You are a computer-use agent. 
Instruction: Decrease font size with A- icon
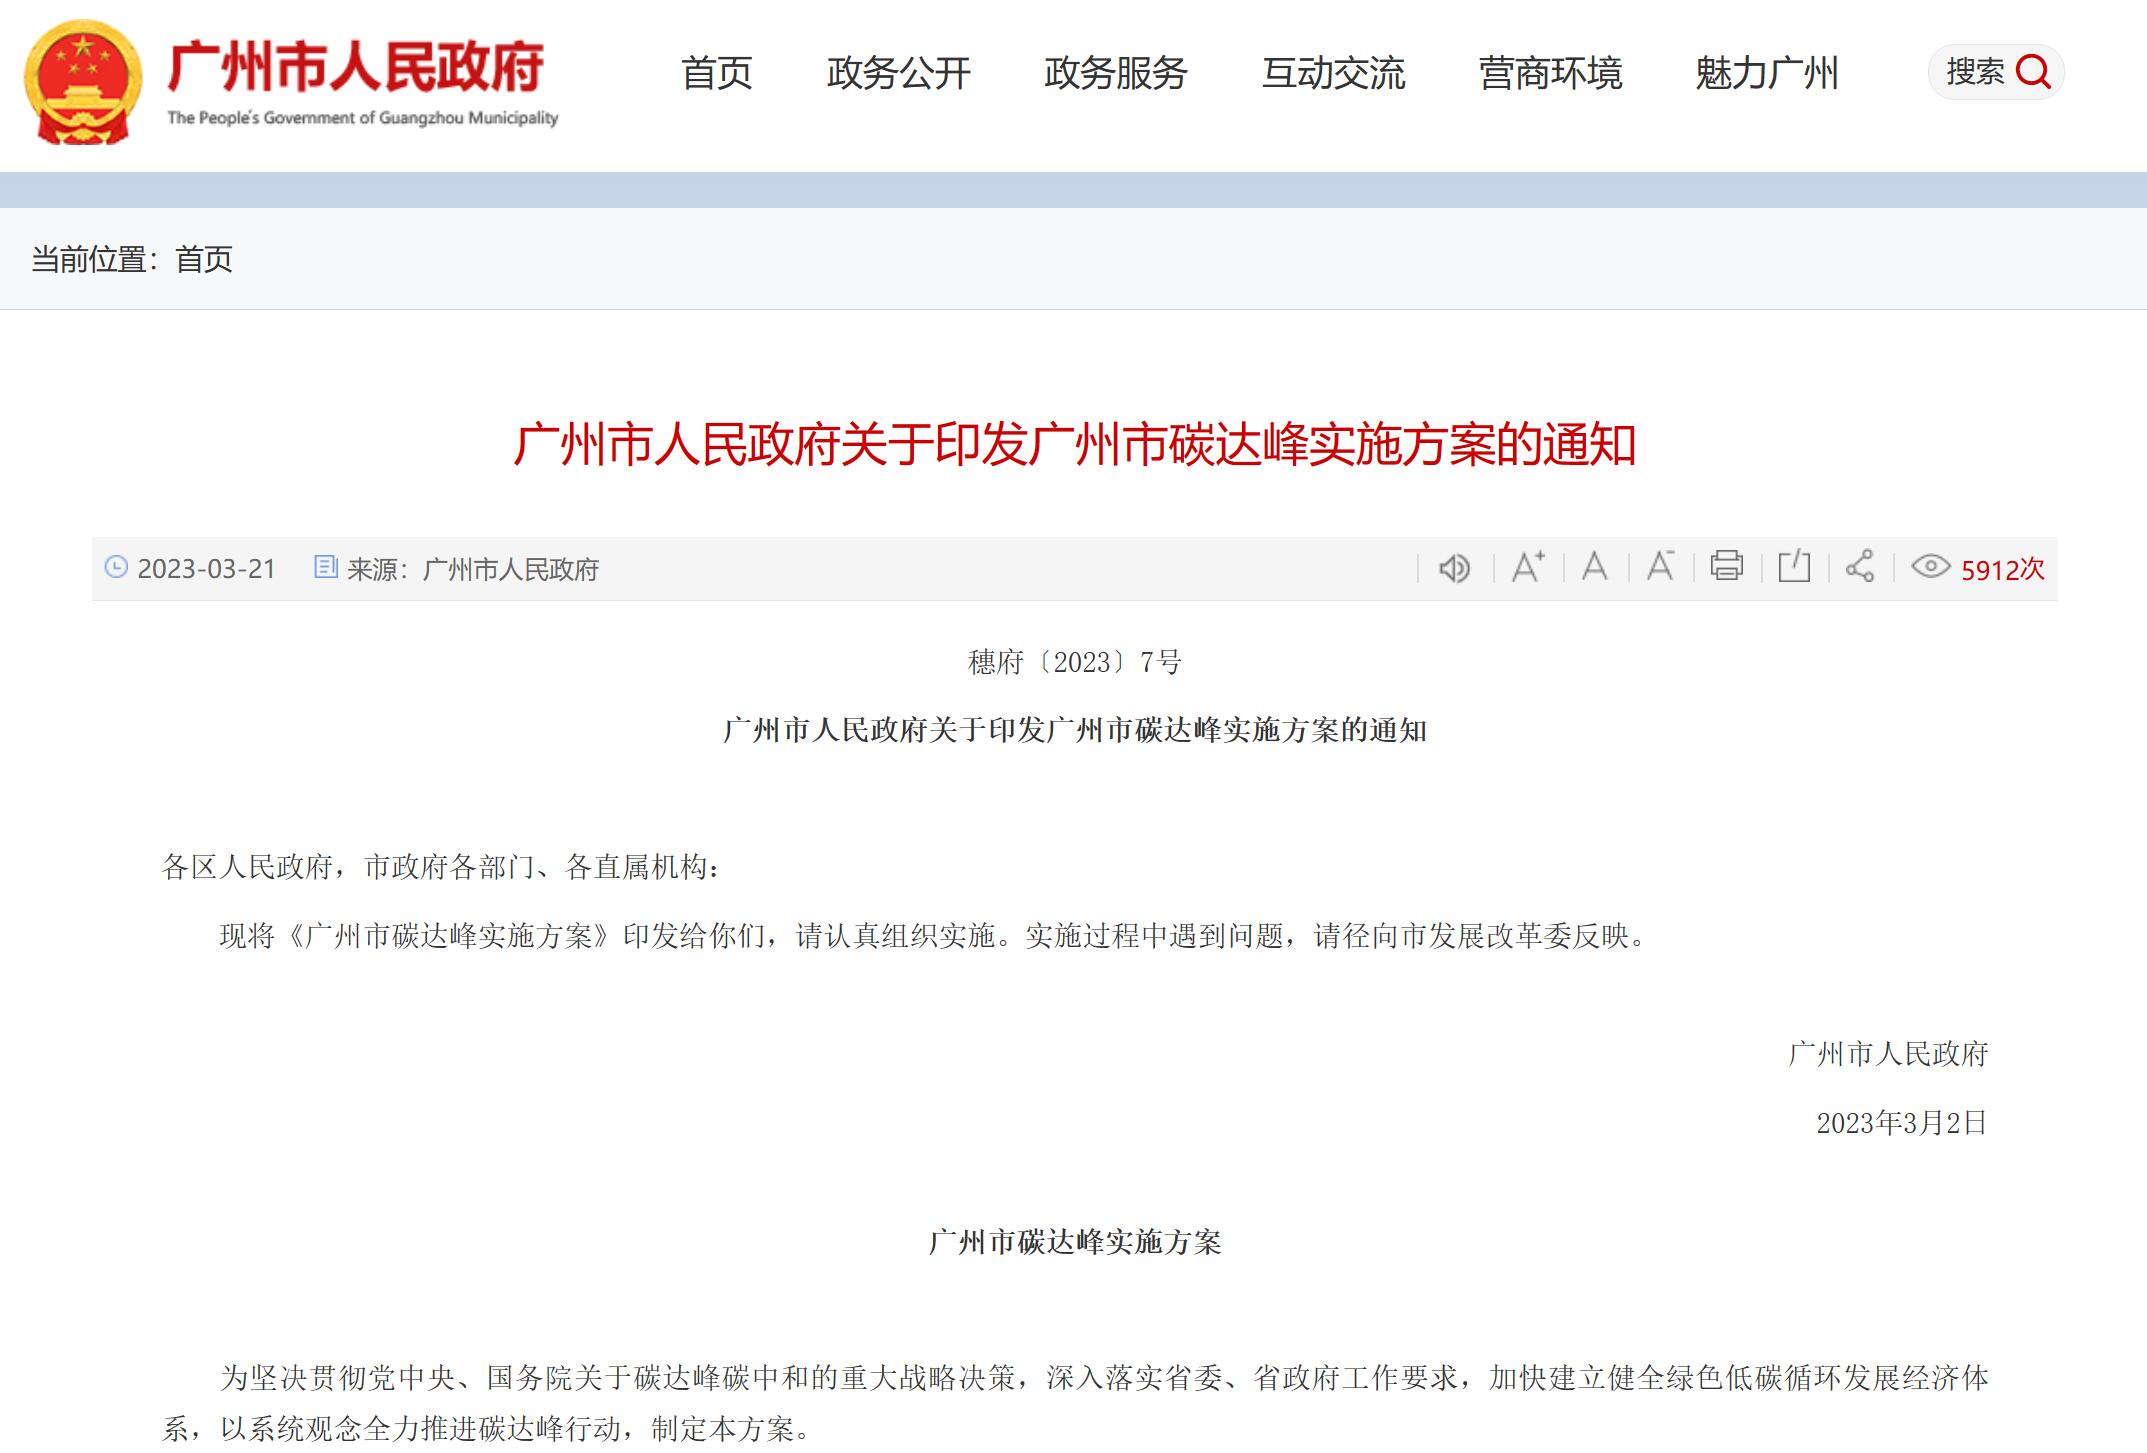coord(1661,566)
